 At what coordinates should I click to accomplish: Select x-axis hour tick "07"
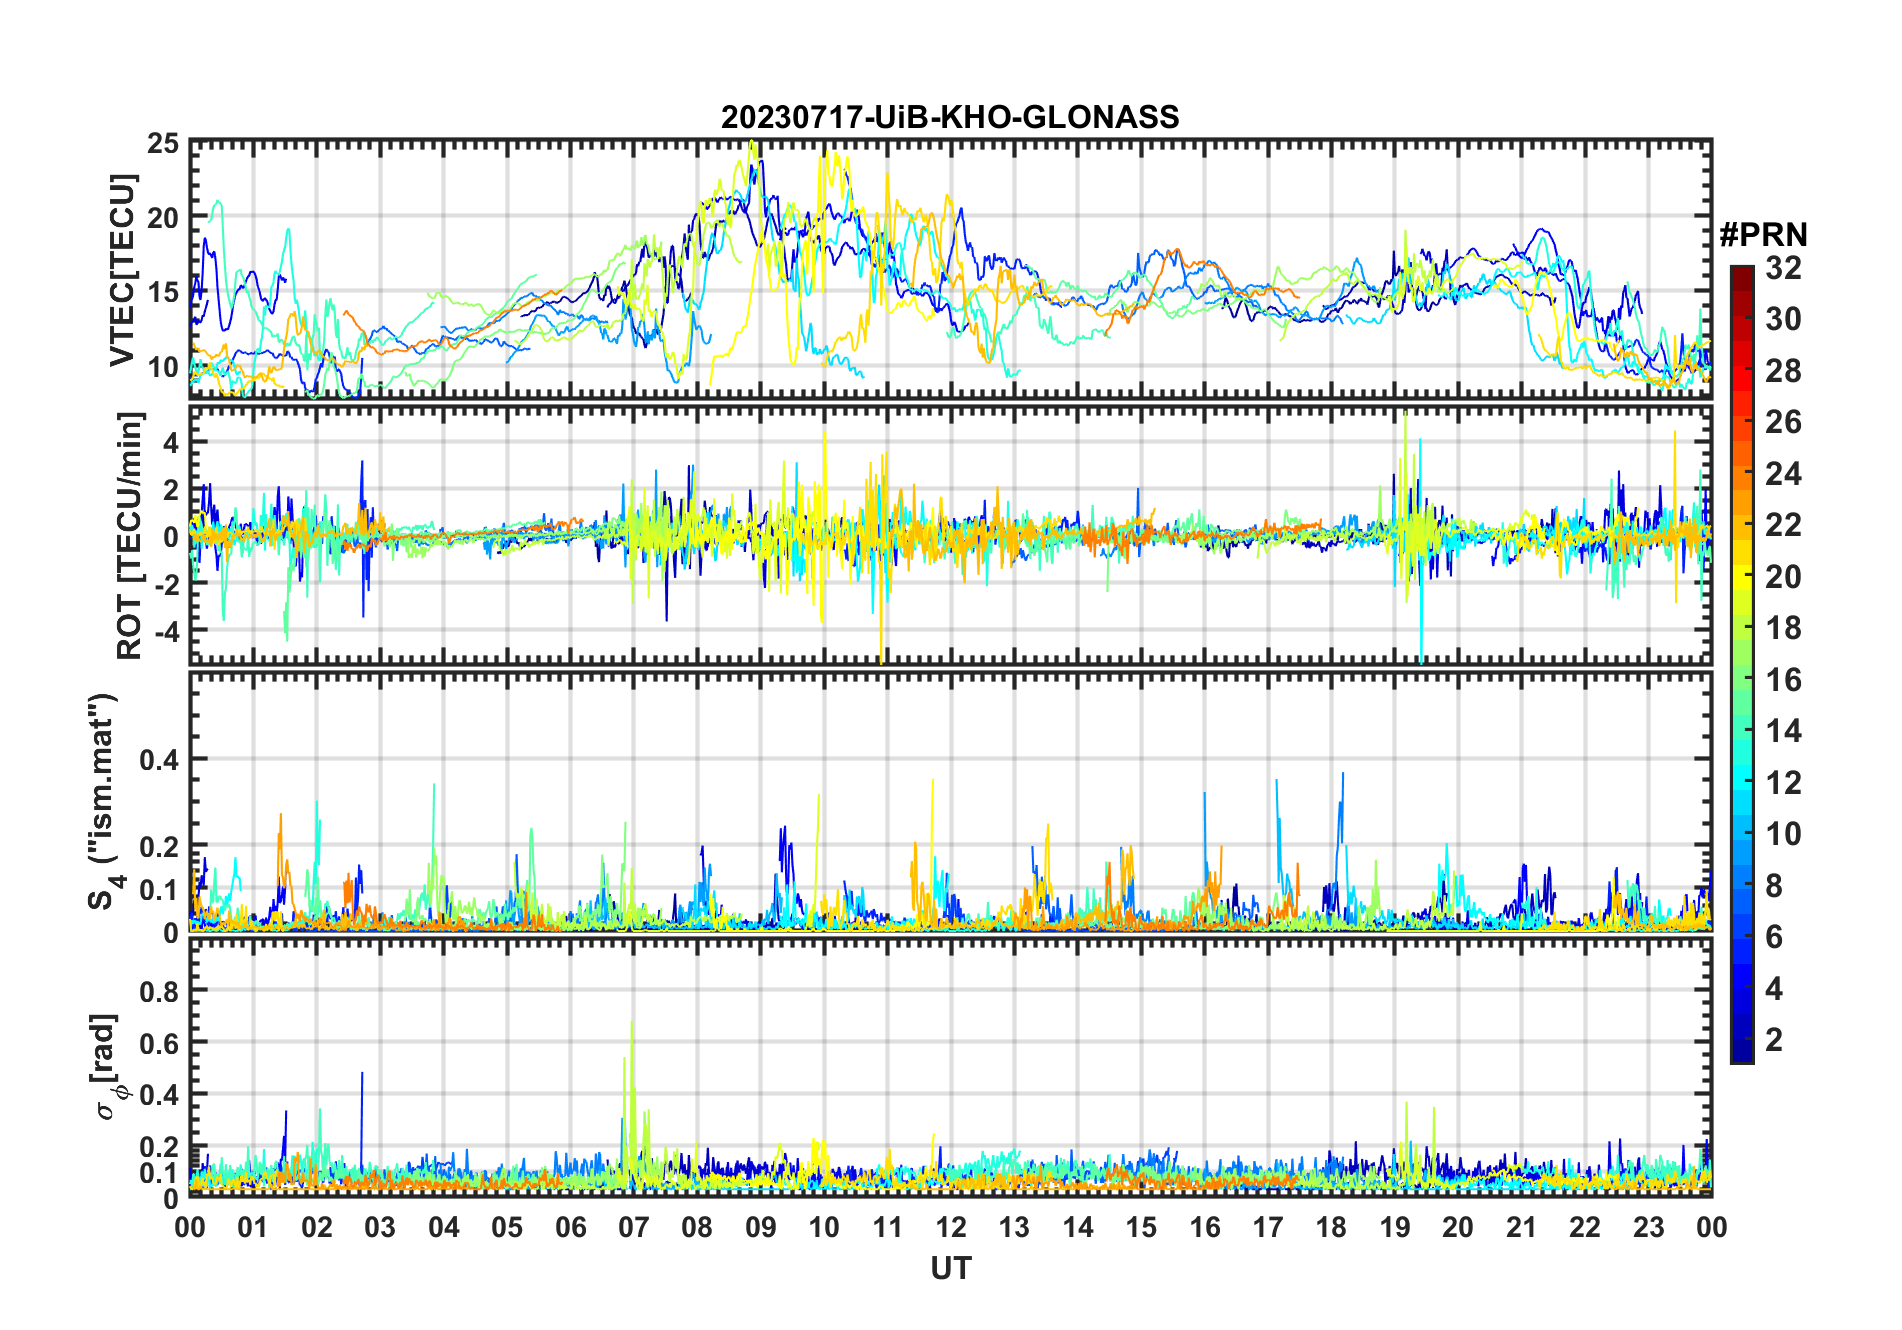[634, 1227]
